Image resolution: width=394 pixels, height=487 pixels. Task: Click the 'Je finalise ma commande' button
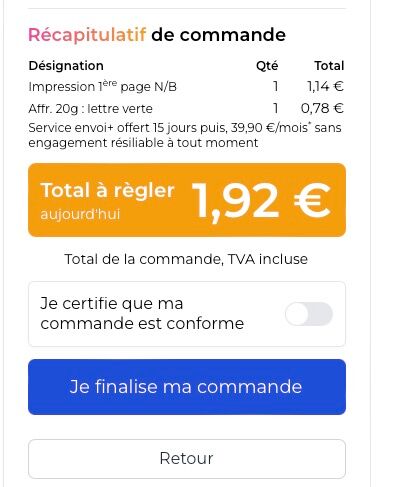click(x=187, y=387)
